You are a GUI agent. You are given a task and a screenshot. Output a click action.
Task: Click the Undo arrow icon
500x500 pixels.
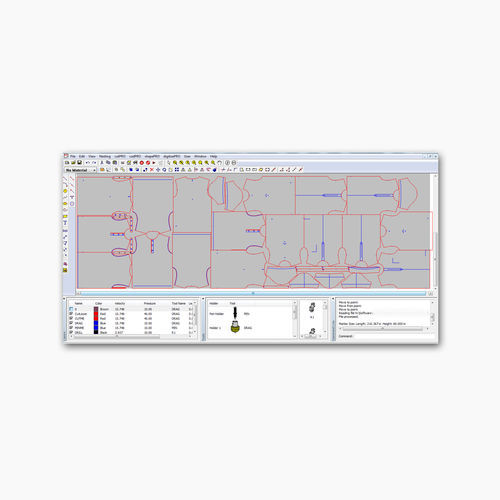[x=88, y=162]
